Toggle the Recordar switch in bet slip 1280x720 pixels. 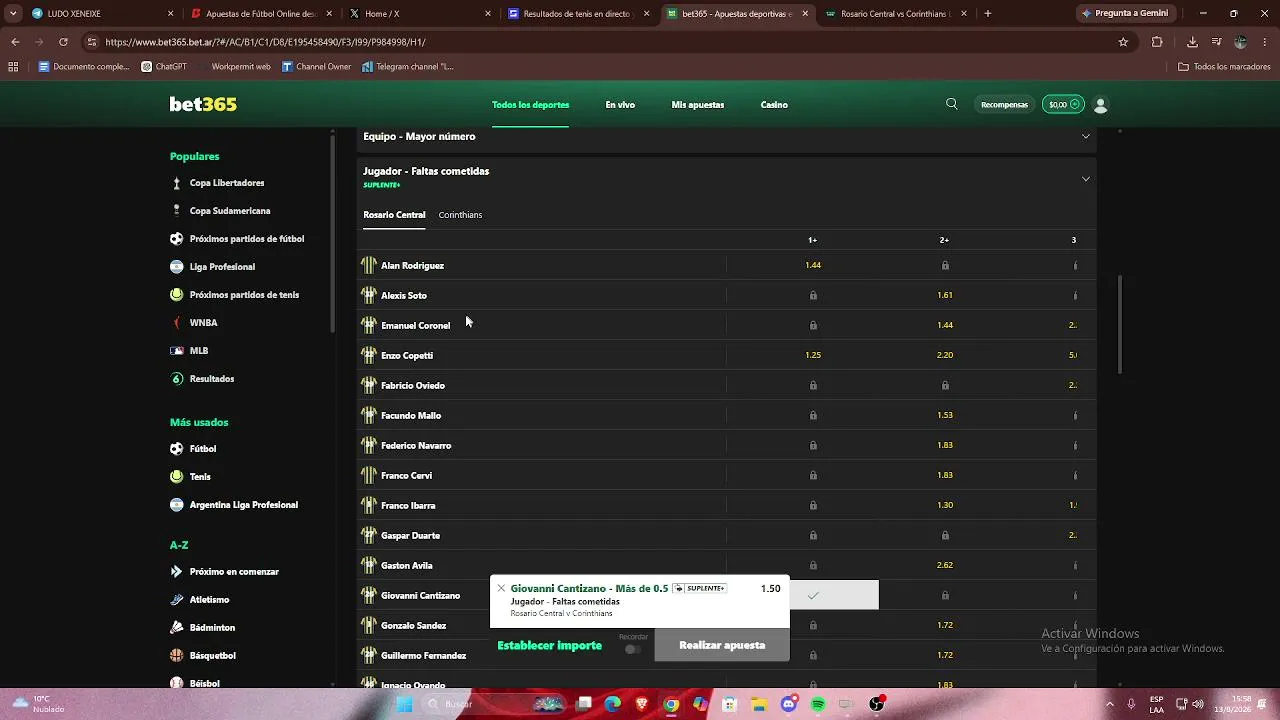(x=632, y=649)
